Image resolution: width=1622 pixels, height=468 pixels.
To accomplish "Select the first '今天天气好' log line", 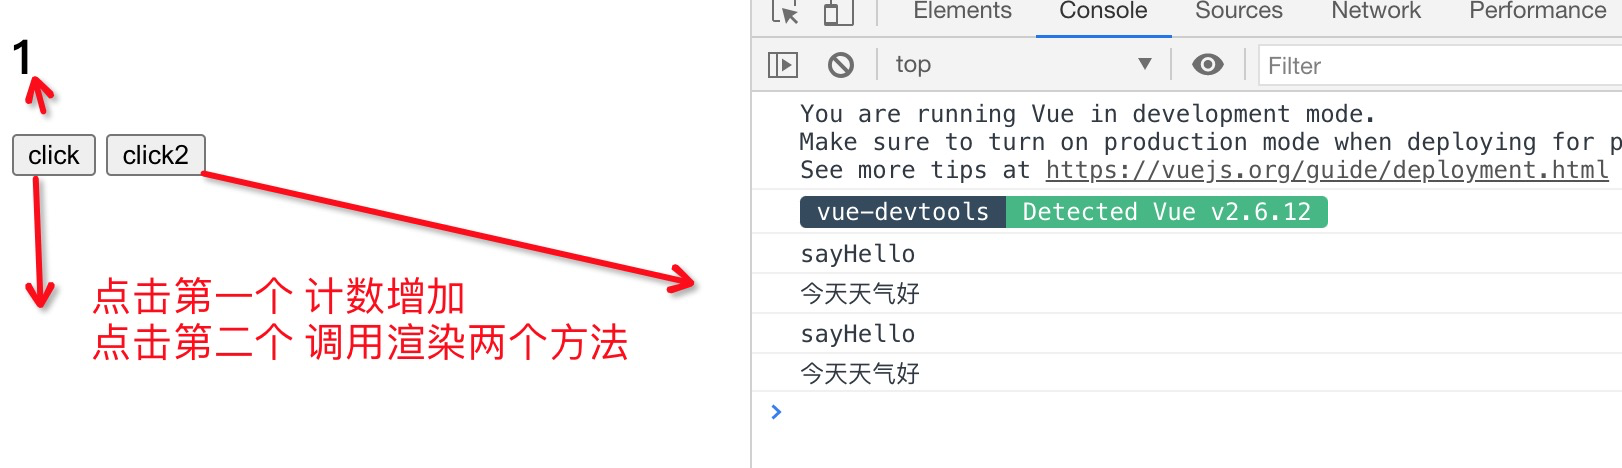I will pyautogui.click(x=860, y=294).
